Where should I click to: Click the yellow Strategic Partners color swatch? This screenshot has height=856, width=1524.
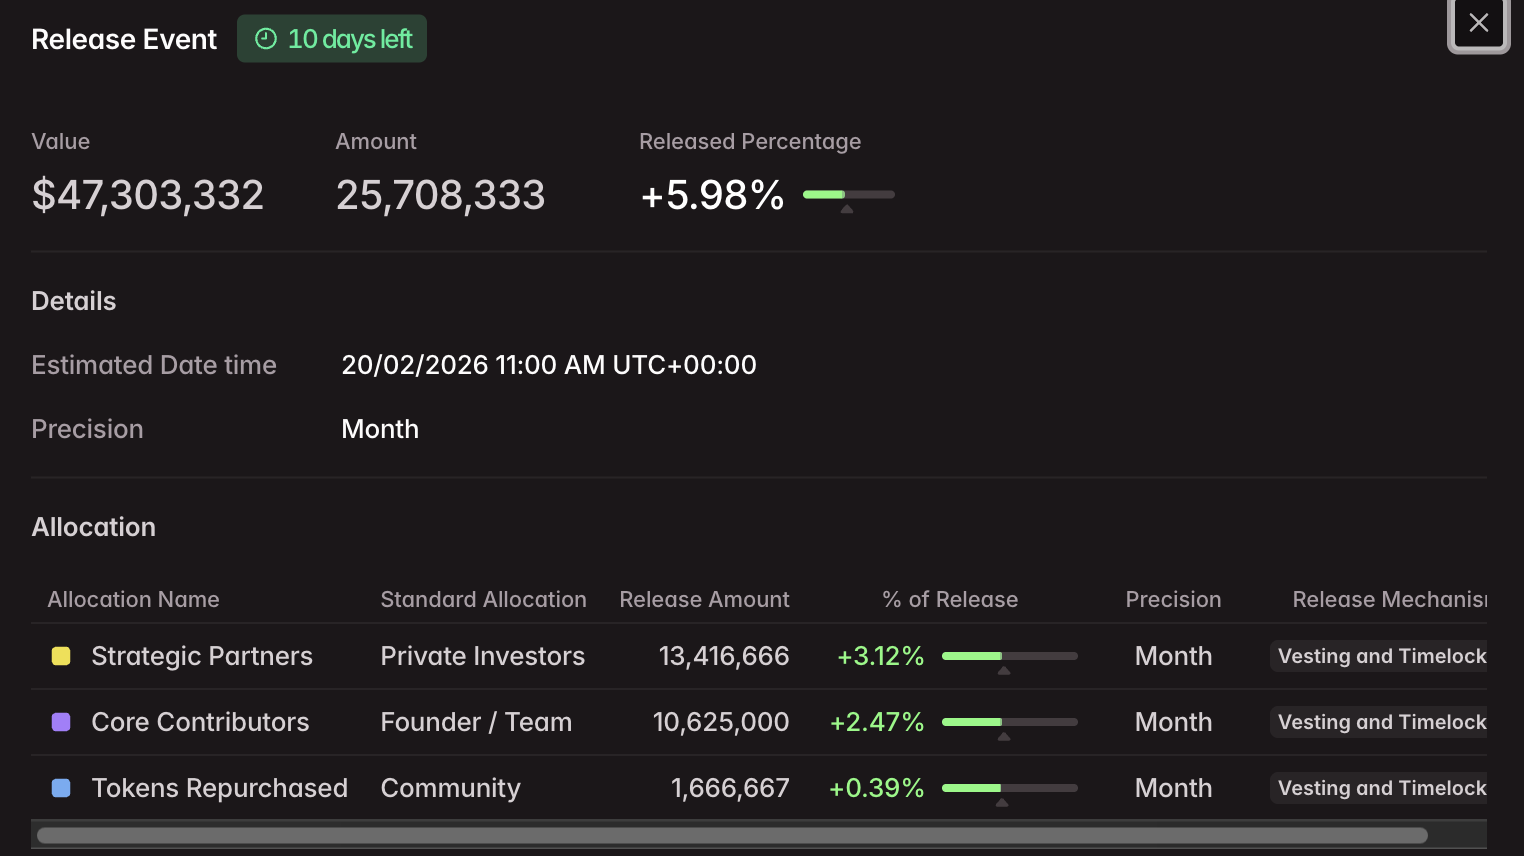pyautogui.click(x=61, y=656)
